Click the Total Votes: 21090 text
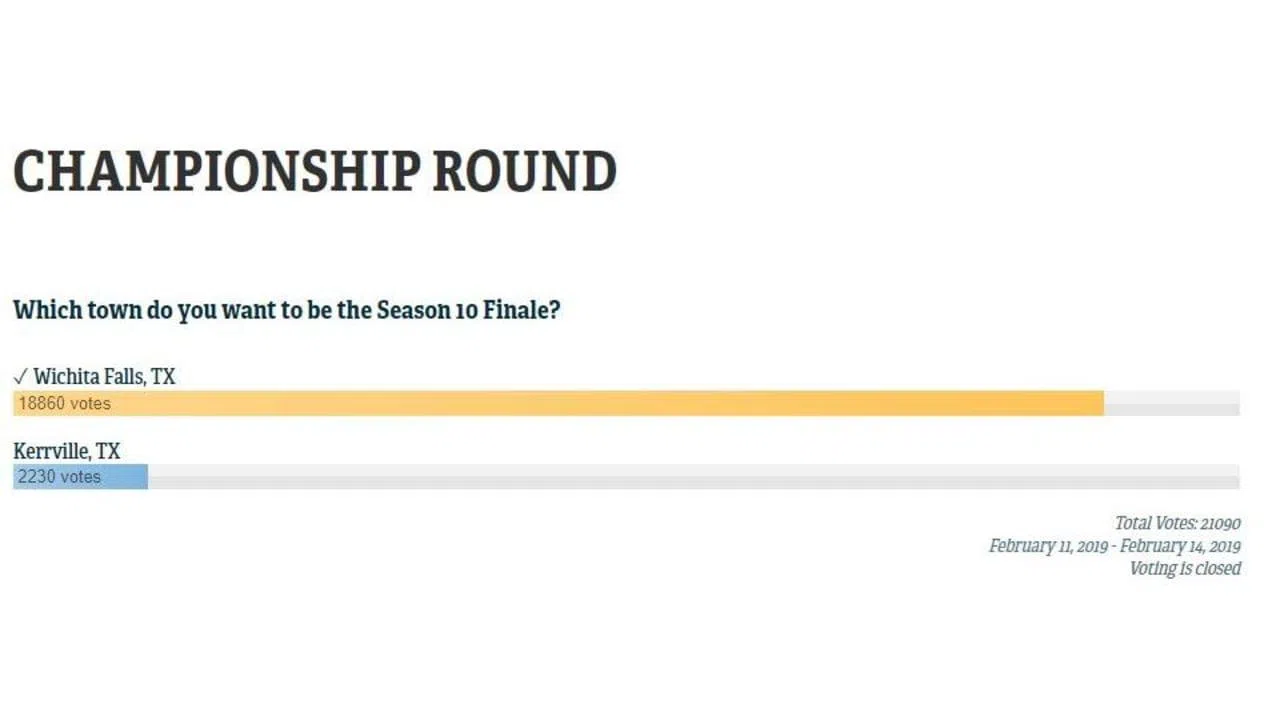 click(1178, 523)
